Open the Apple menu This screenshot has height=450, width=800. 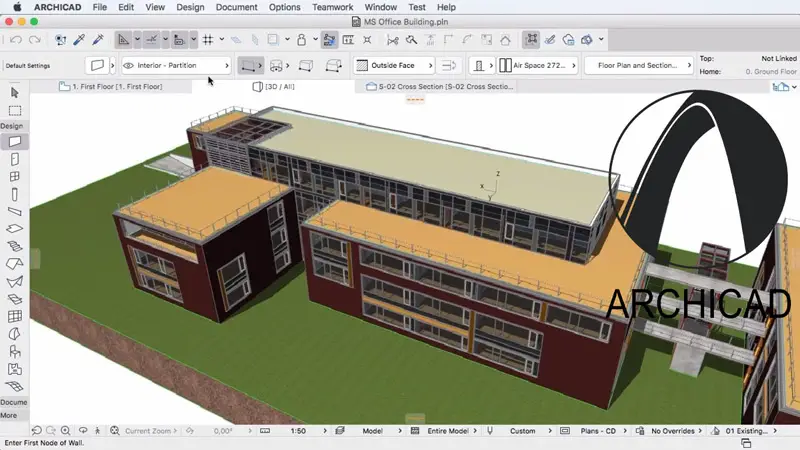pos(15,7)
